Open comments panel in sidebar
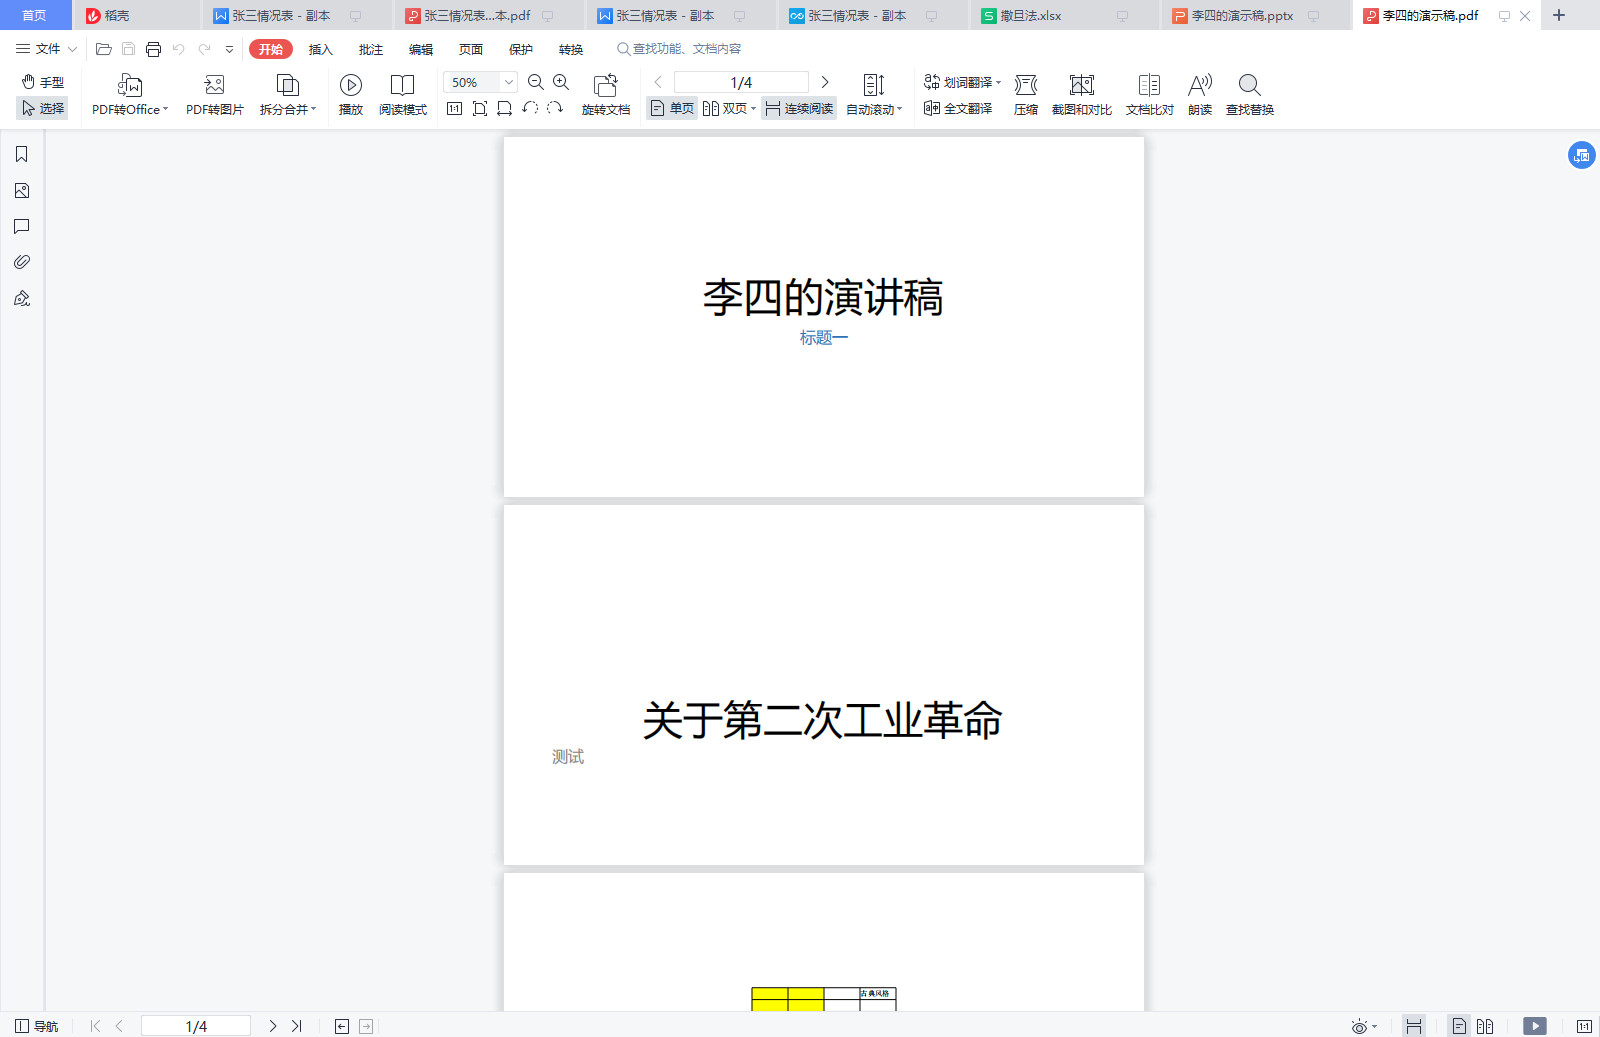 pyautogui.click(x=22, y=226)
